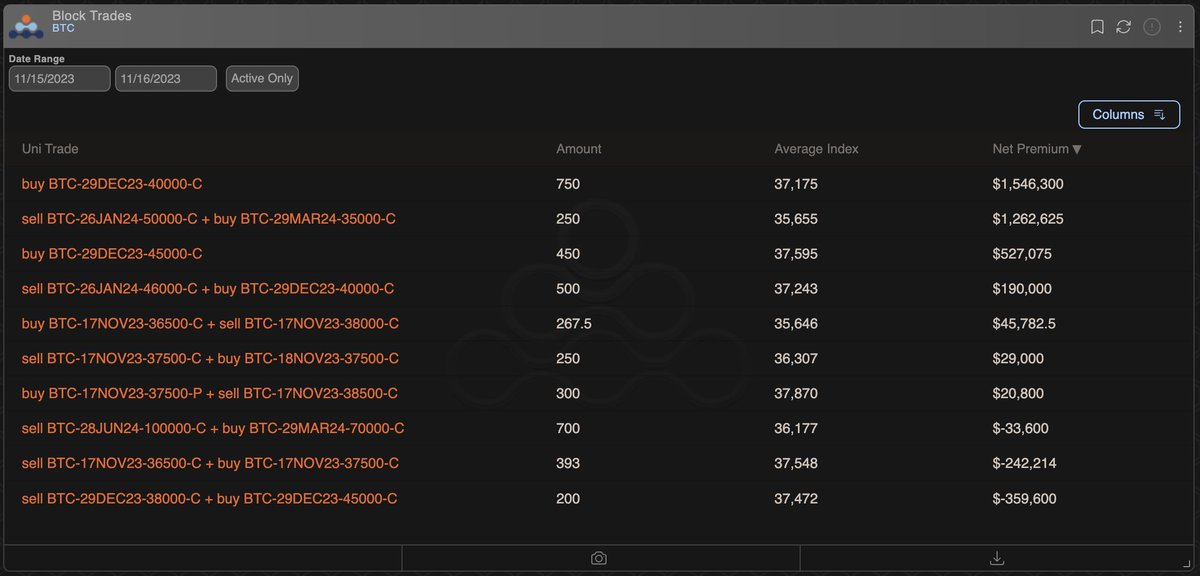Click the Block Trades title text
This screenshot has width=1200, height=576.
point(91,16)
